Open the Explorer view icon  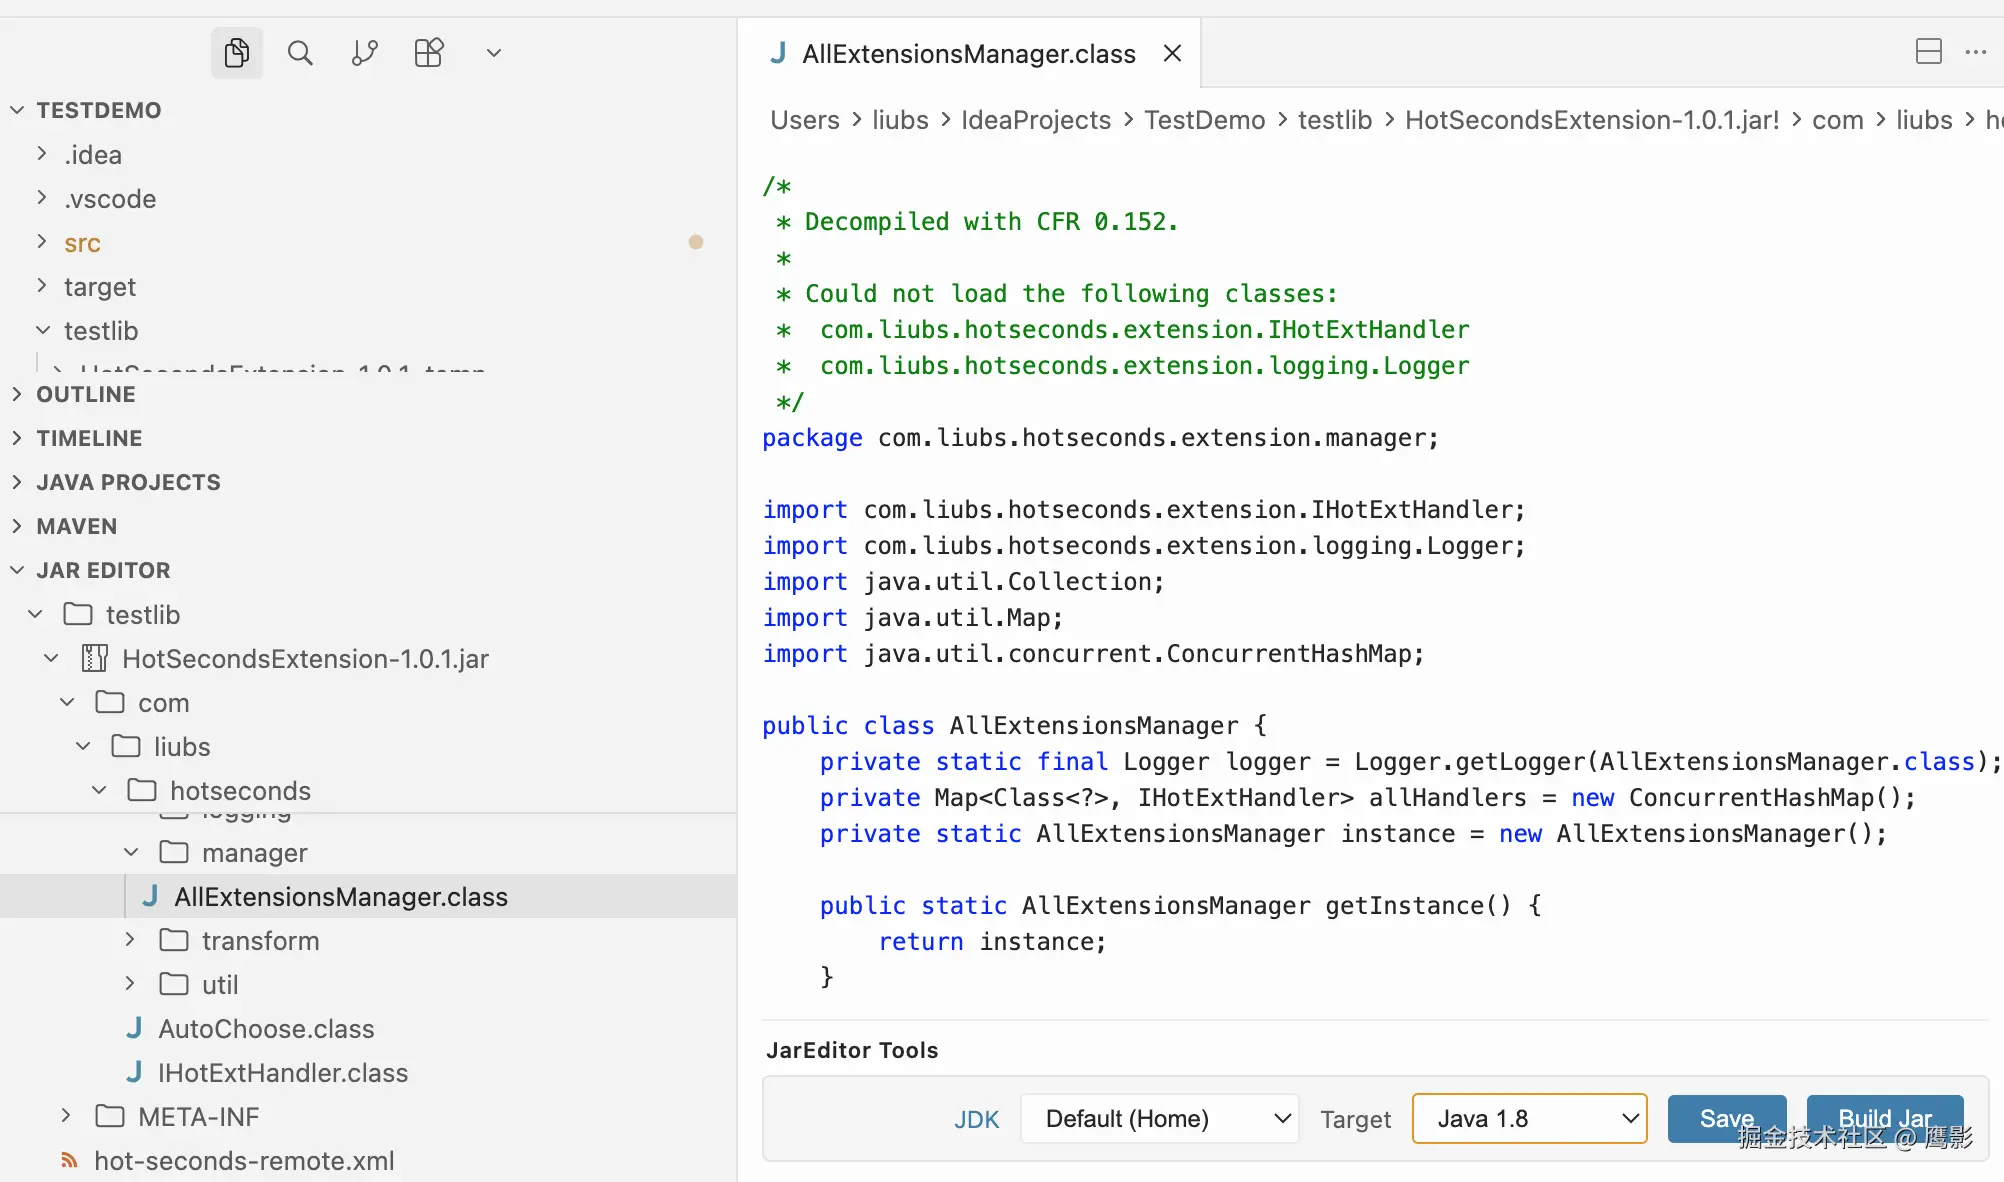[237, 53]
